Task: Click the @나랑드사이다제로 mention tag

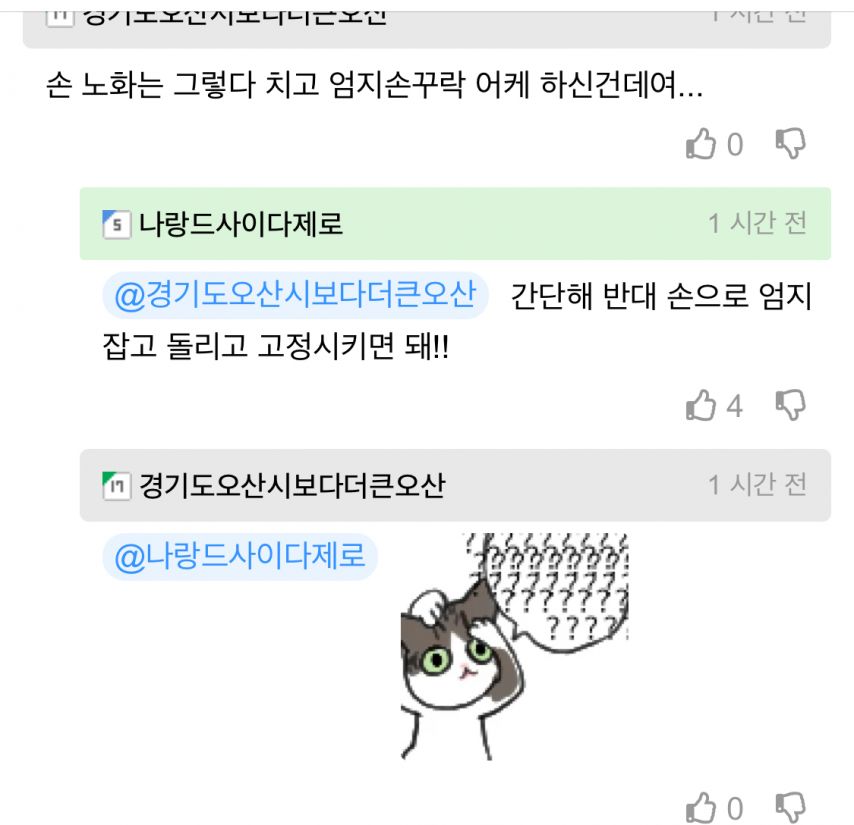Action: [x=240, y=557]
